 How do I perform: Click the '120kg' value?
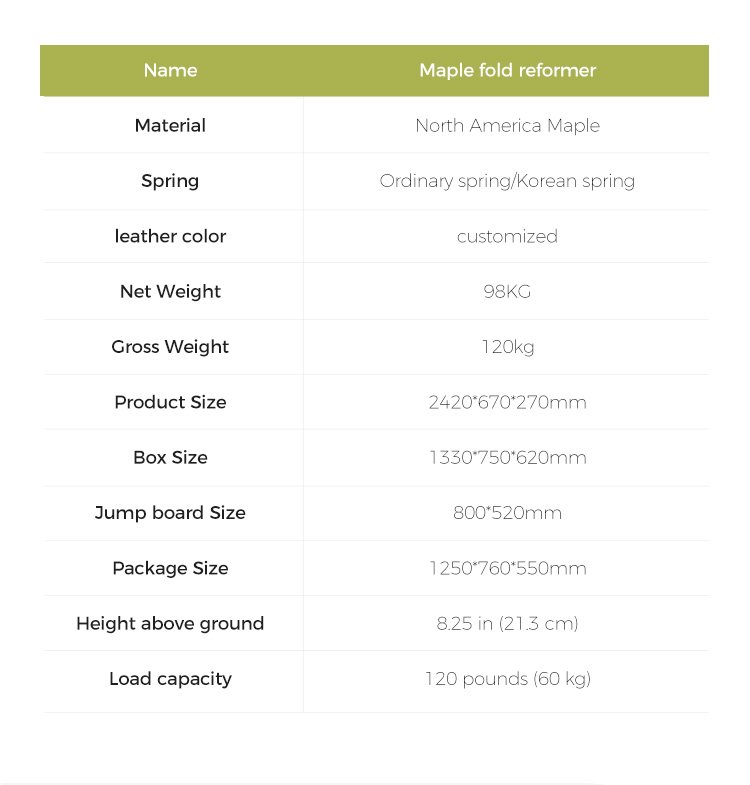[x=507, y=347]
